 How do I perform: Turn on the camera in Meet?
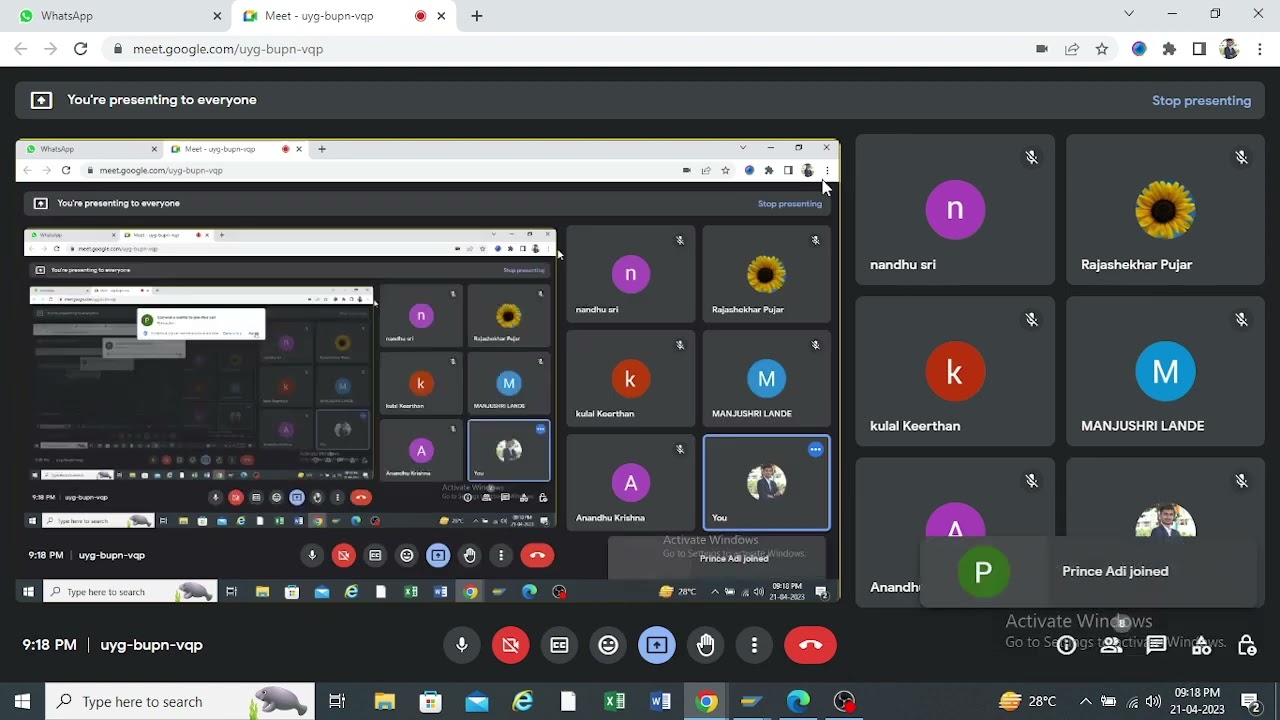[x=510, y=645]
